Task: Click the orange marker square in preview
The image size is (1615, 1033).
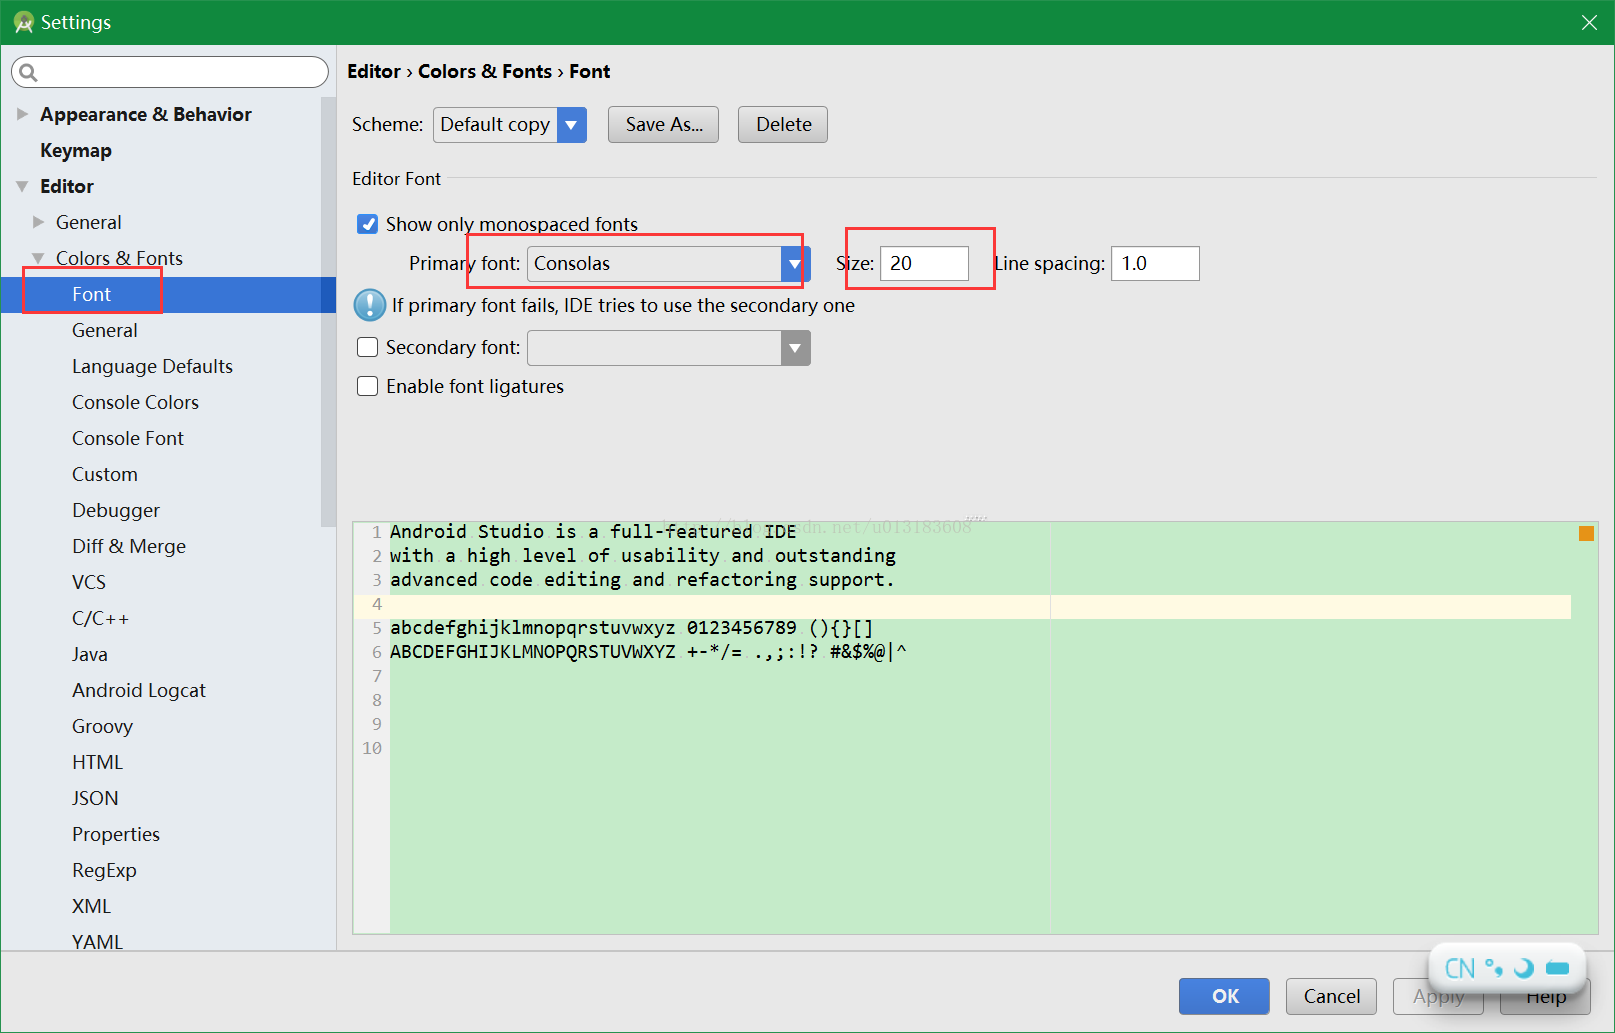Action: (x=1586, y=534)
